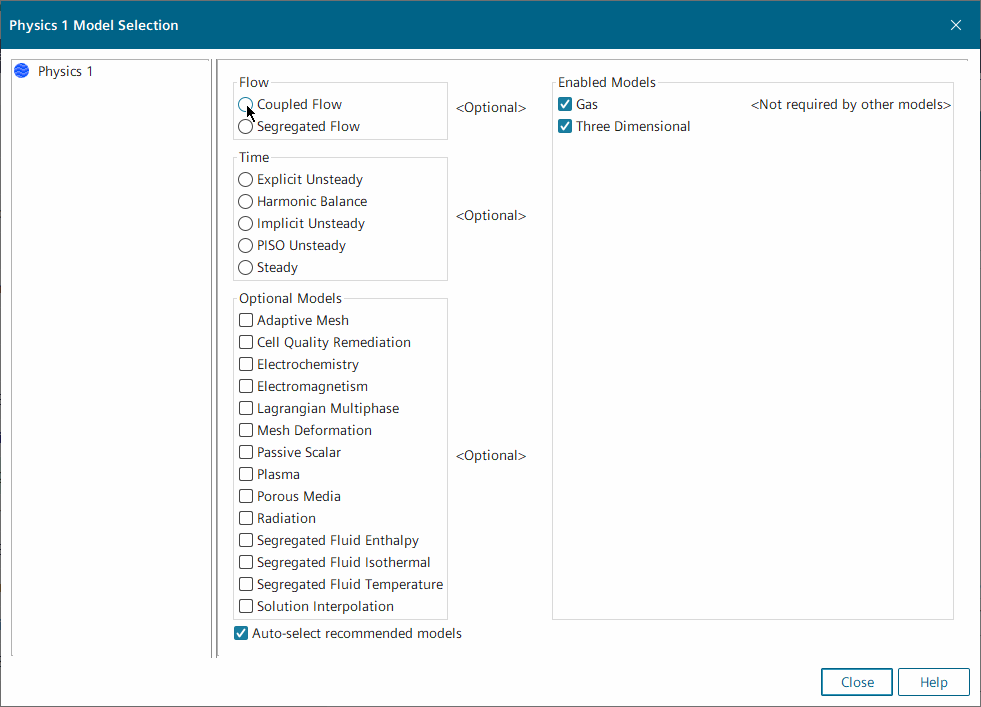Click the Physics 1 continuum icon
This screenshot has height=707, width=981.
(22, 72)
